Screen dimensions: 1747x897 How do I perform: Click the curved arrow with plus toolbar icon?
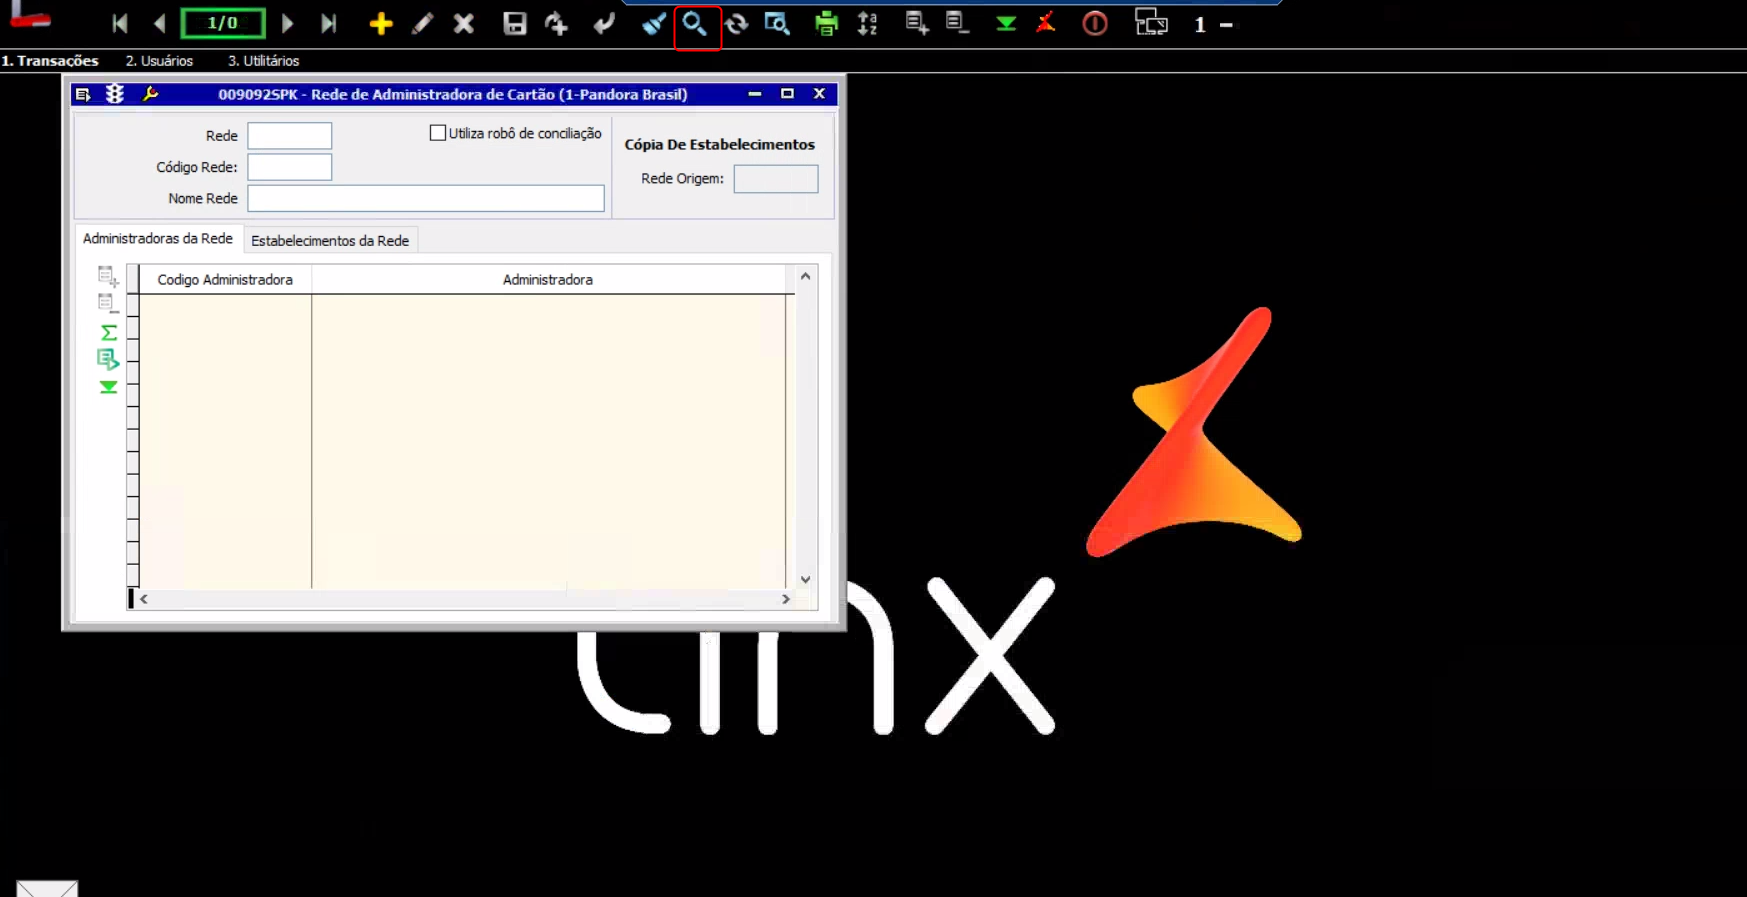(557, 23)
